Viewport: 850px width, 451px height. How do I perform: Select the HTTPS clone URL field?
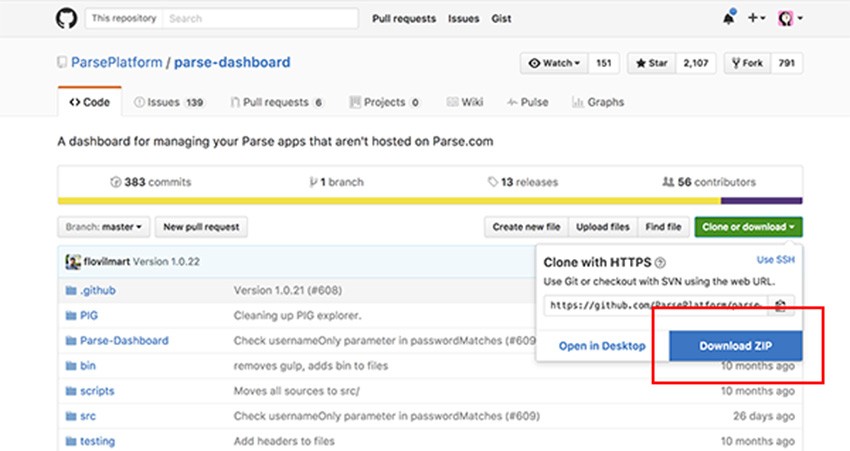656,305
